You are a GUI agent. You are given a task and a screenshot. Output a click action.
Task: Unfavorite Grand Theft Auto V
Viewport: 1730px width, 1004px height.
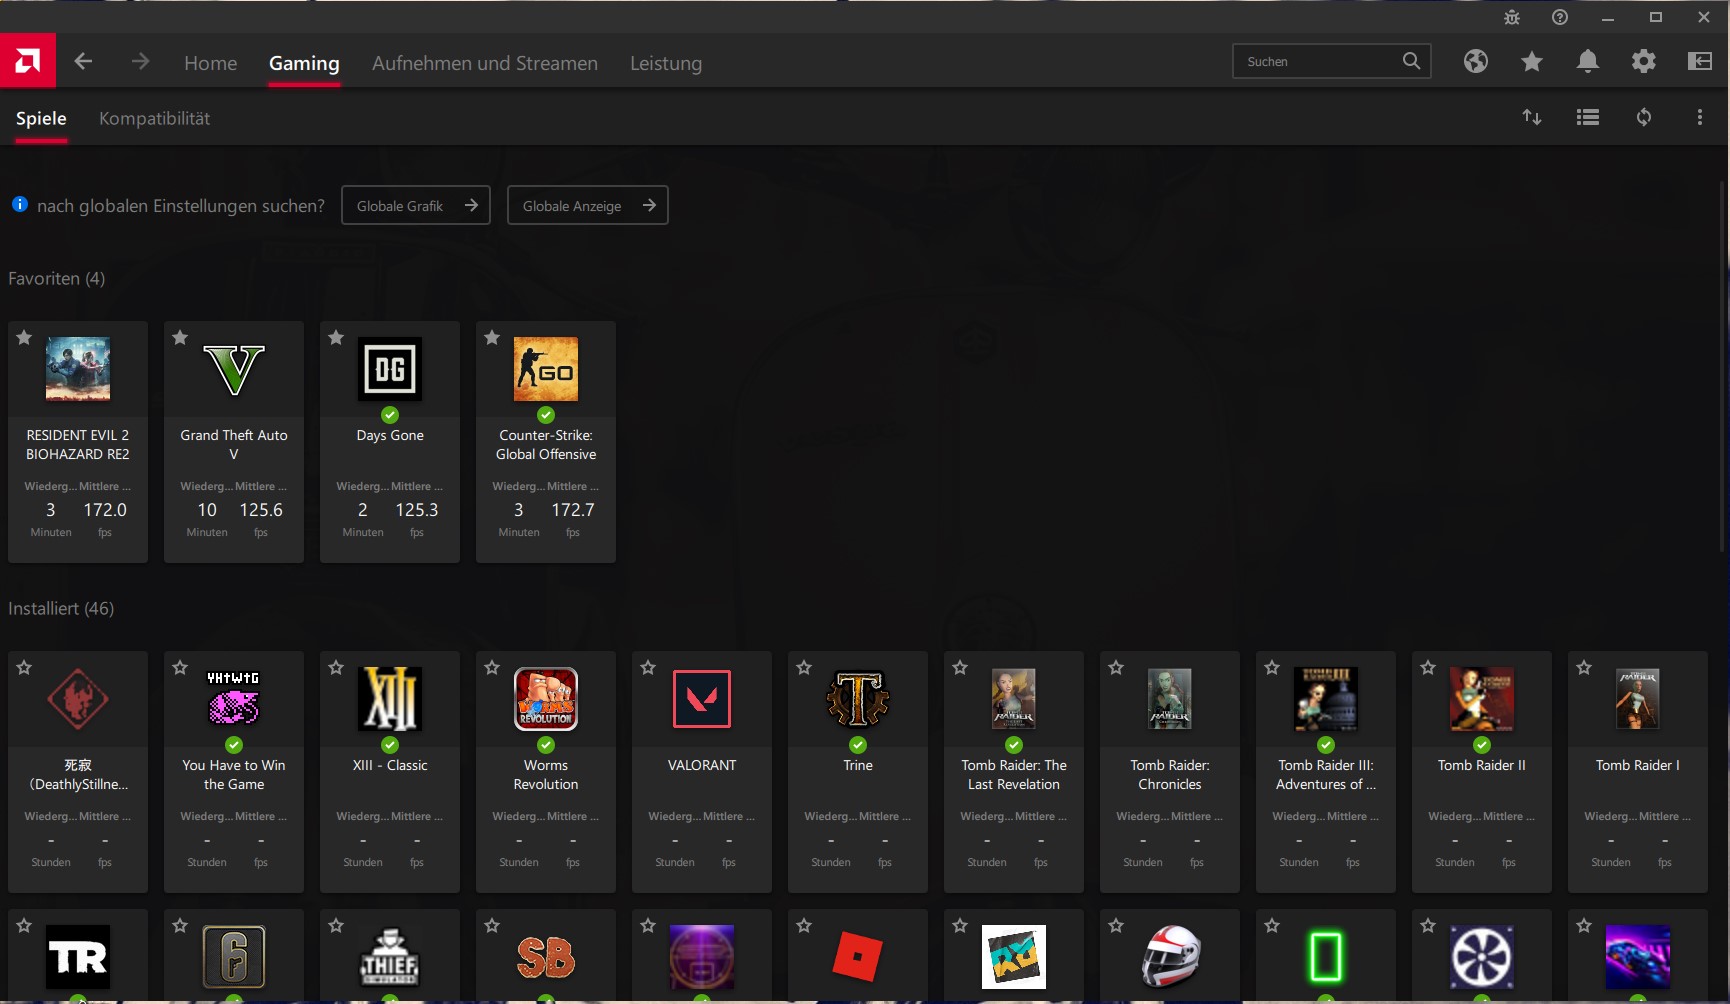180,338
